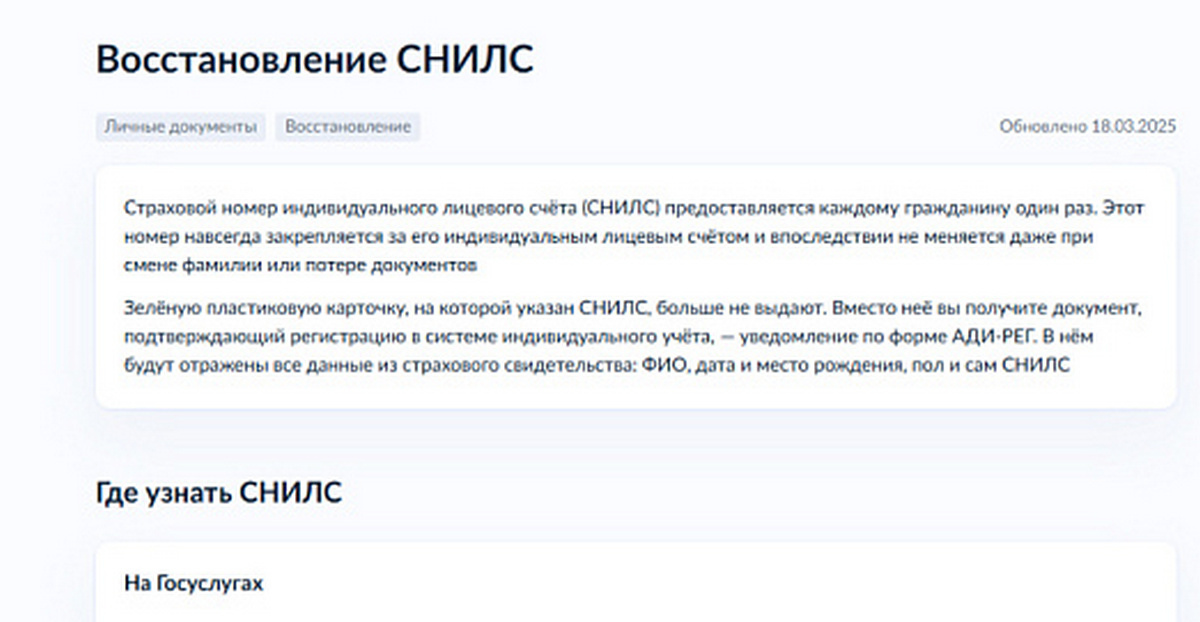Click the "Где узнать СНИЛС" section heading
The width and height of the screenshot is (1200, 622).
pos(219,492)
